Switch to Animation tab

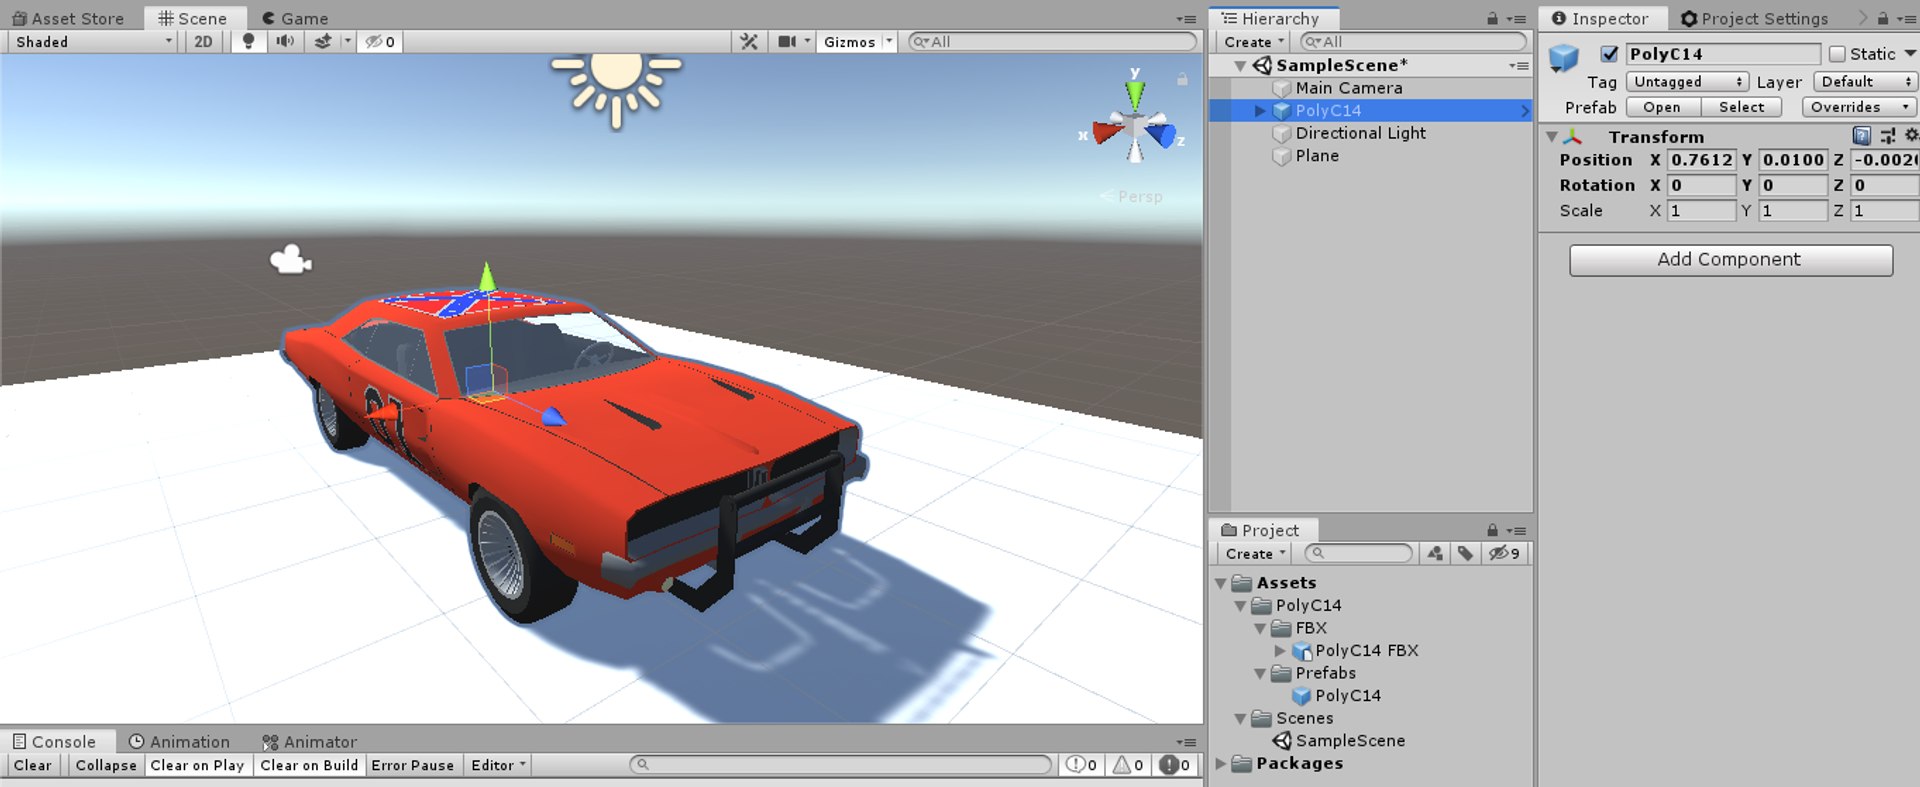179,741
